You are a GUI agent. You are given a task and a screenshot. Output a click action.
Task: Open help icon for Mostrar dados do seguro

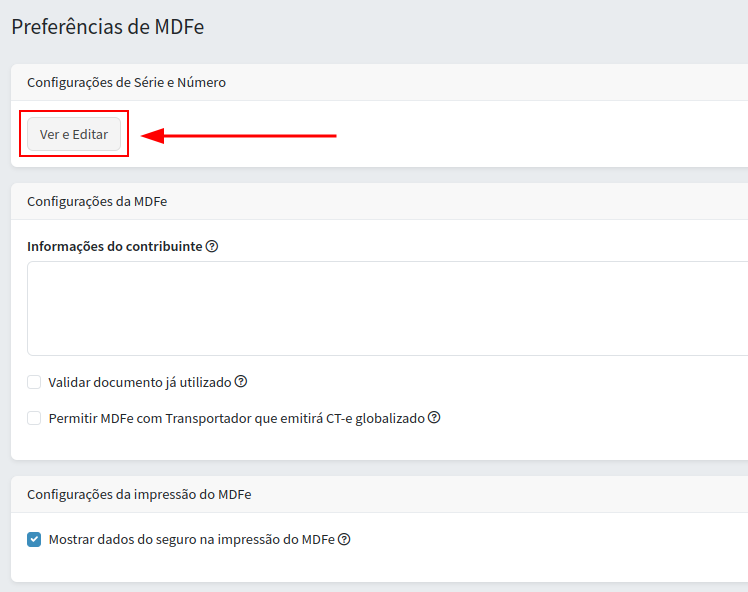(x=344, y=540)
